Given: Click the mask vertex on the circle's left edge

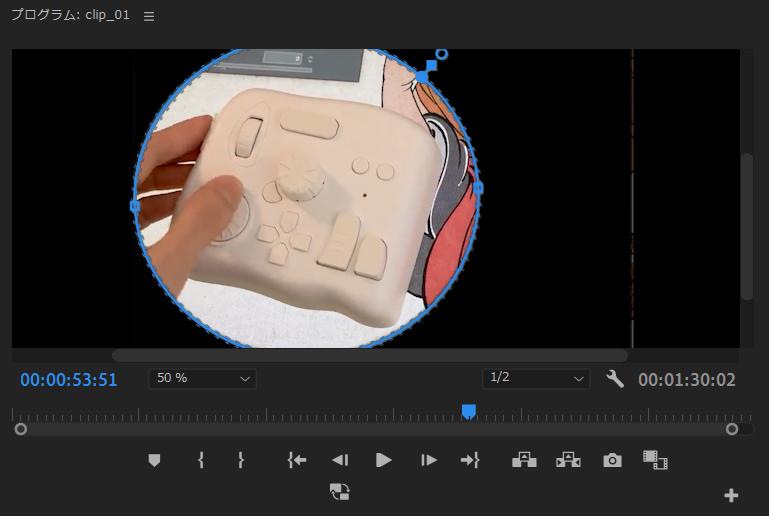Looking at the screenshot, I should [135, 206].
